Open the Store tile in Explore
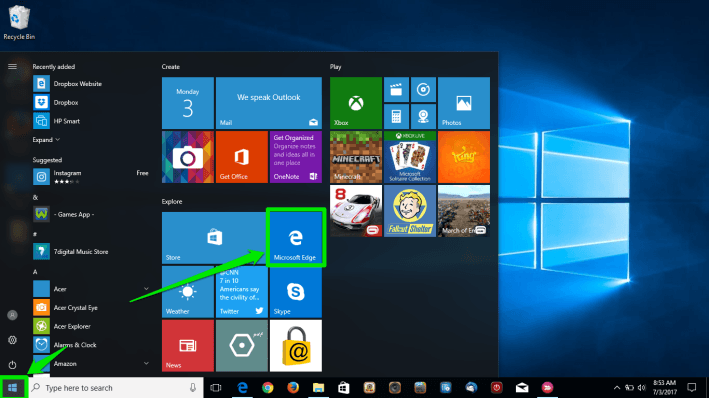 (214, 237)
